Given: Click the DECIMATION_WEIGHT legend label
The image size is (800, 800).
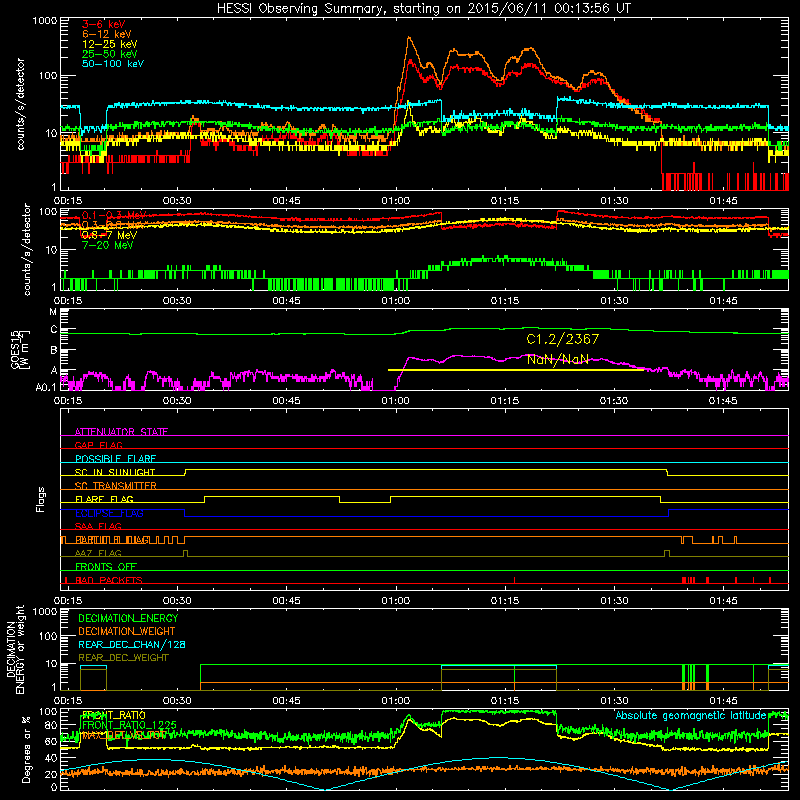Looking at the screenshot, I should (x=127, y=632).
